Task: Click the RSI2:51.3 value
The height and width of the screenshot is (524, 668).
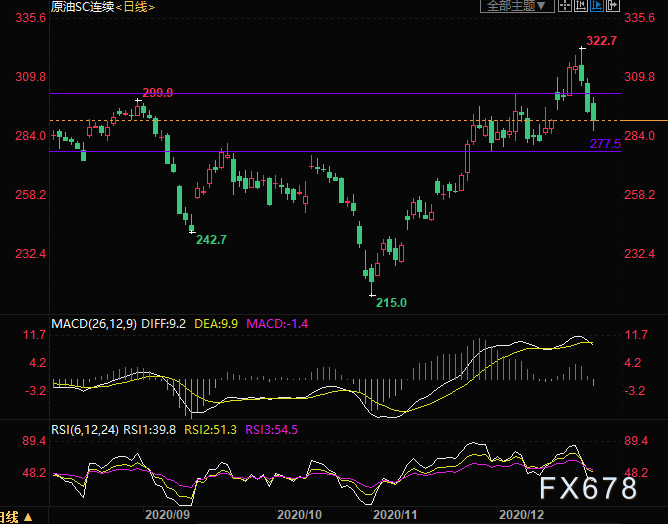Action: (x=210, y=429)
